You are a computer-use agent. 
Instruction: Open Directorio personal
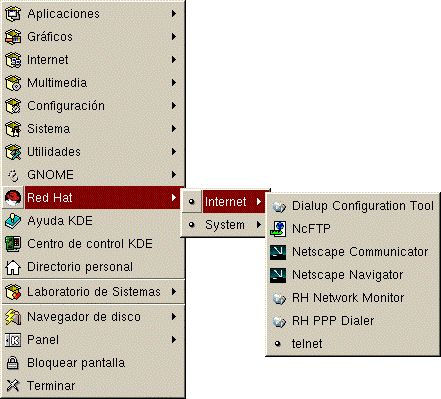click(x=93, y=267)
